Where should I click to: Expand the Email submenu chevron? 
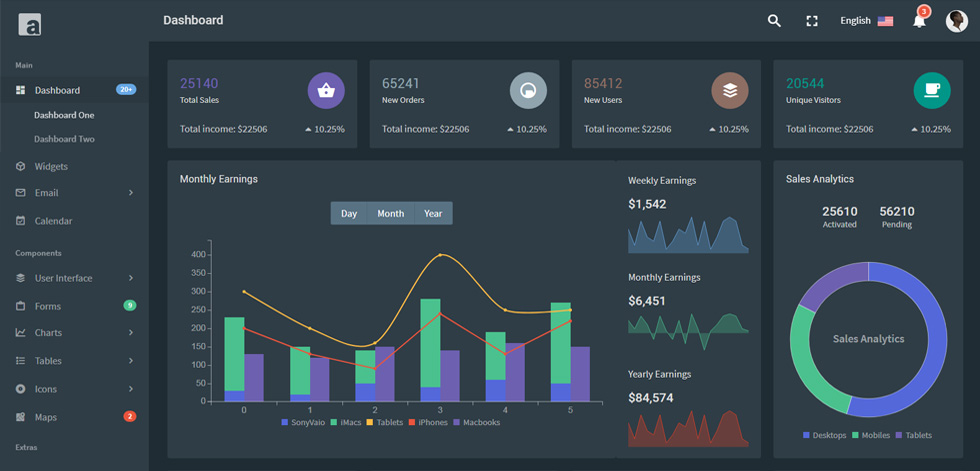[131, 192]
